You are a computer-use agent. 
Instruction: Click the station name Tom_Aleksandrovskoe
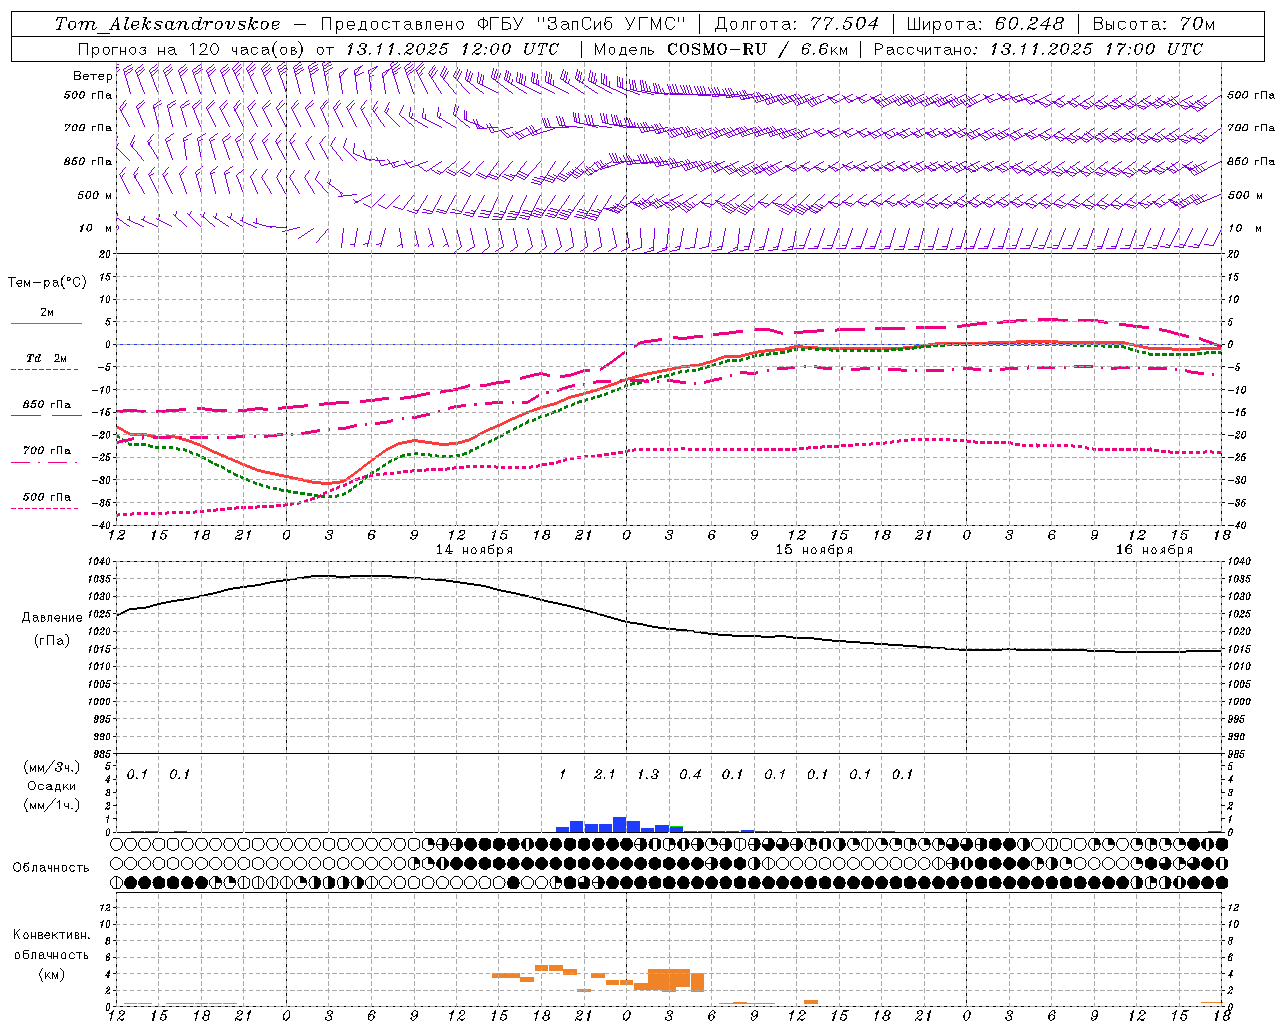point(168,24)
